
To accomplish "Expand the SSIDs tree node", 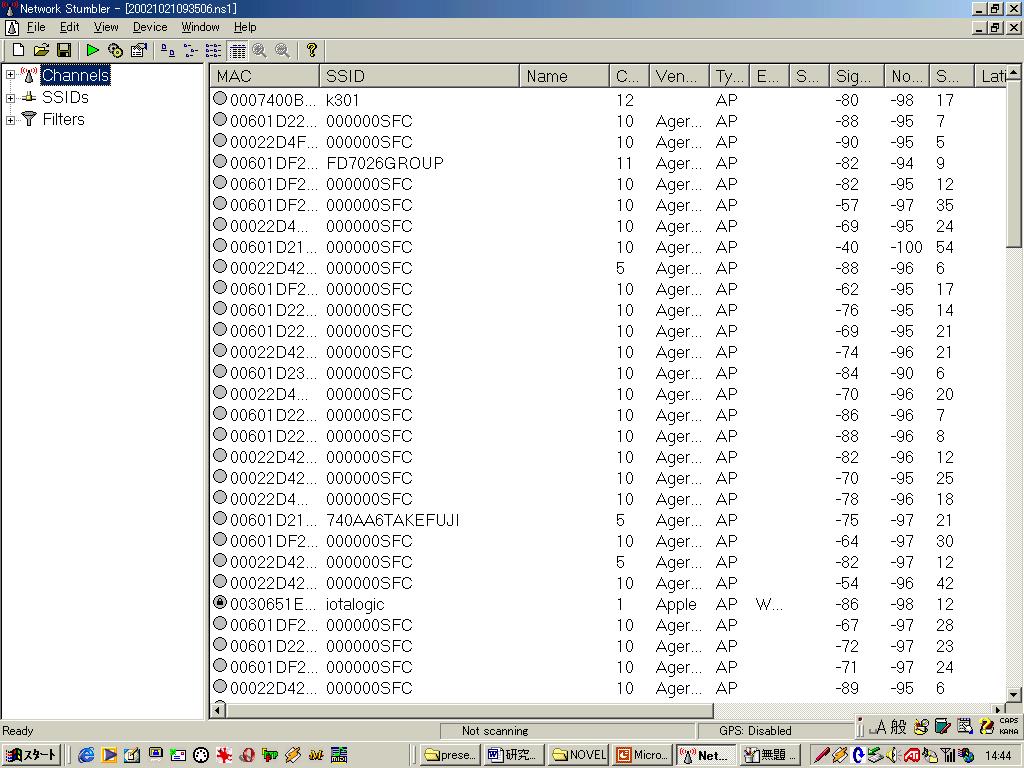I will pyautogui.click(x=10, y=98).
